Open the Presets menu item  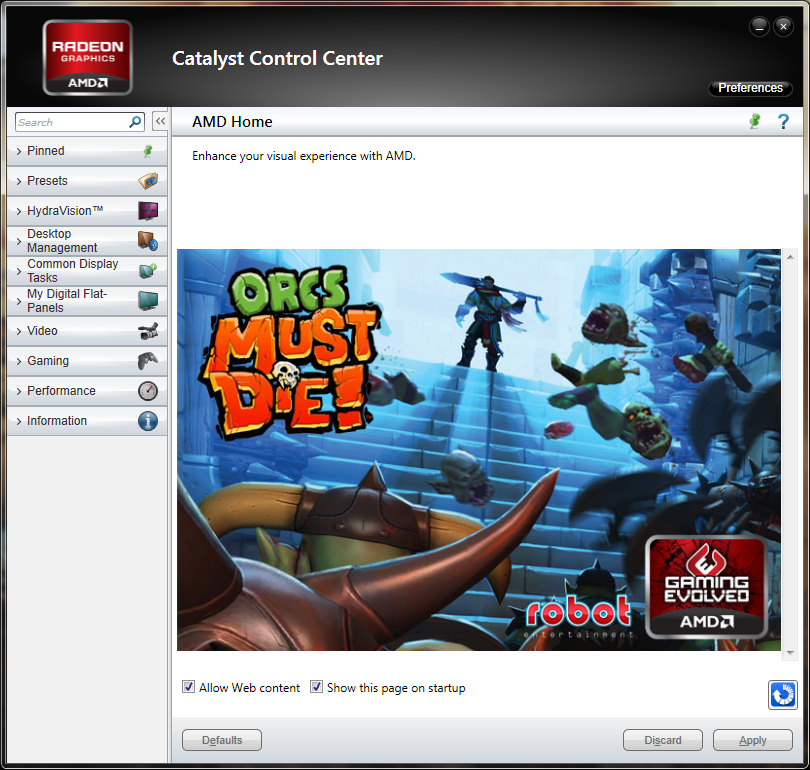(x=87, y=181)
